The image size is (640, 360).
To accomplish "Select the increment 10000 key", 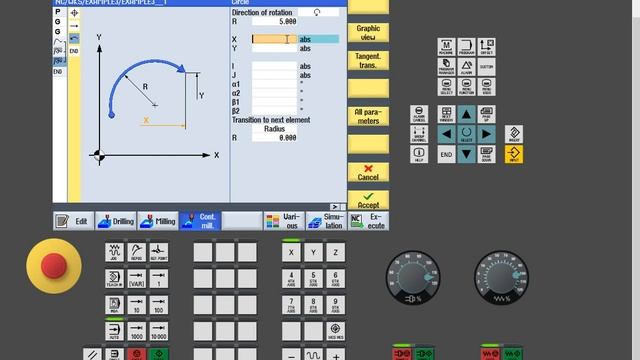I will (x=158, y=331).
